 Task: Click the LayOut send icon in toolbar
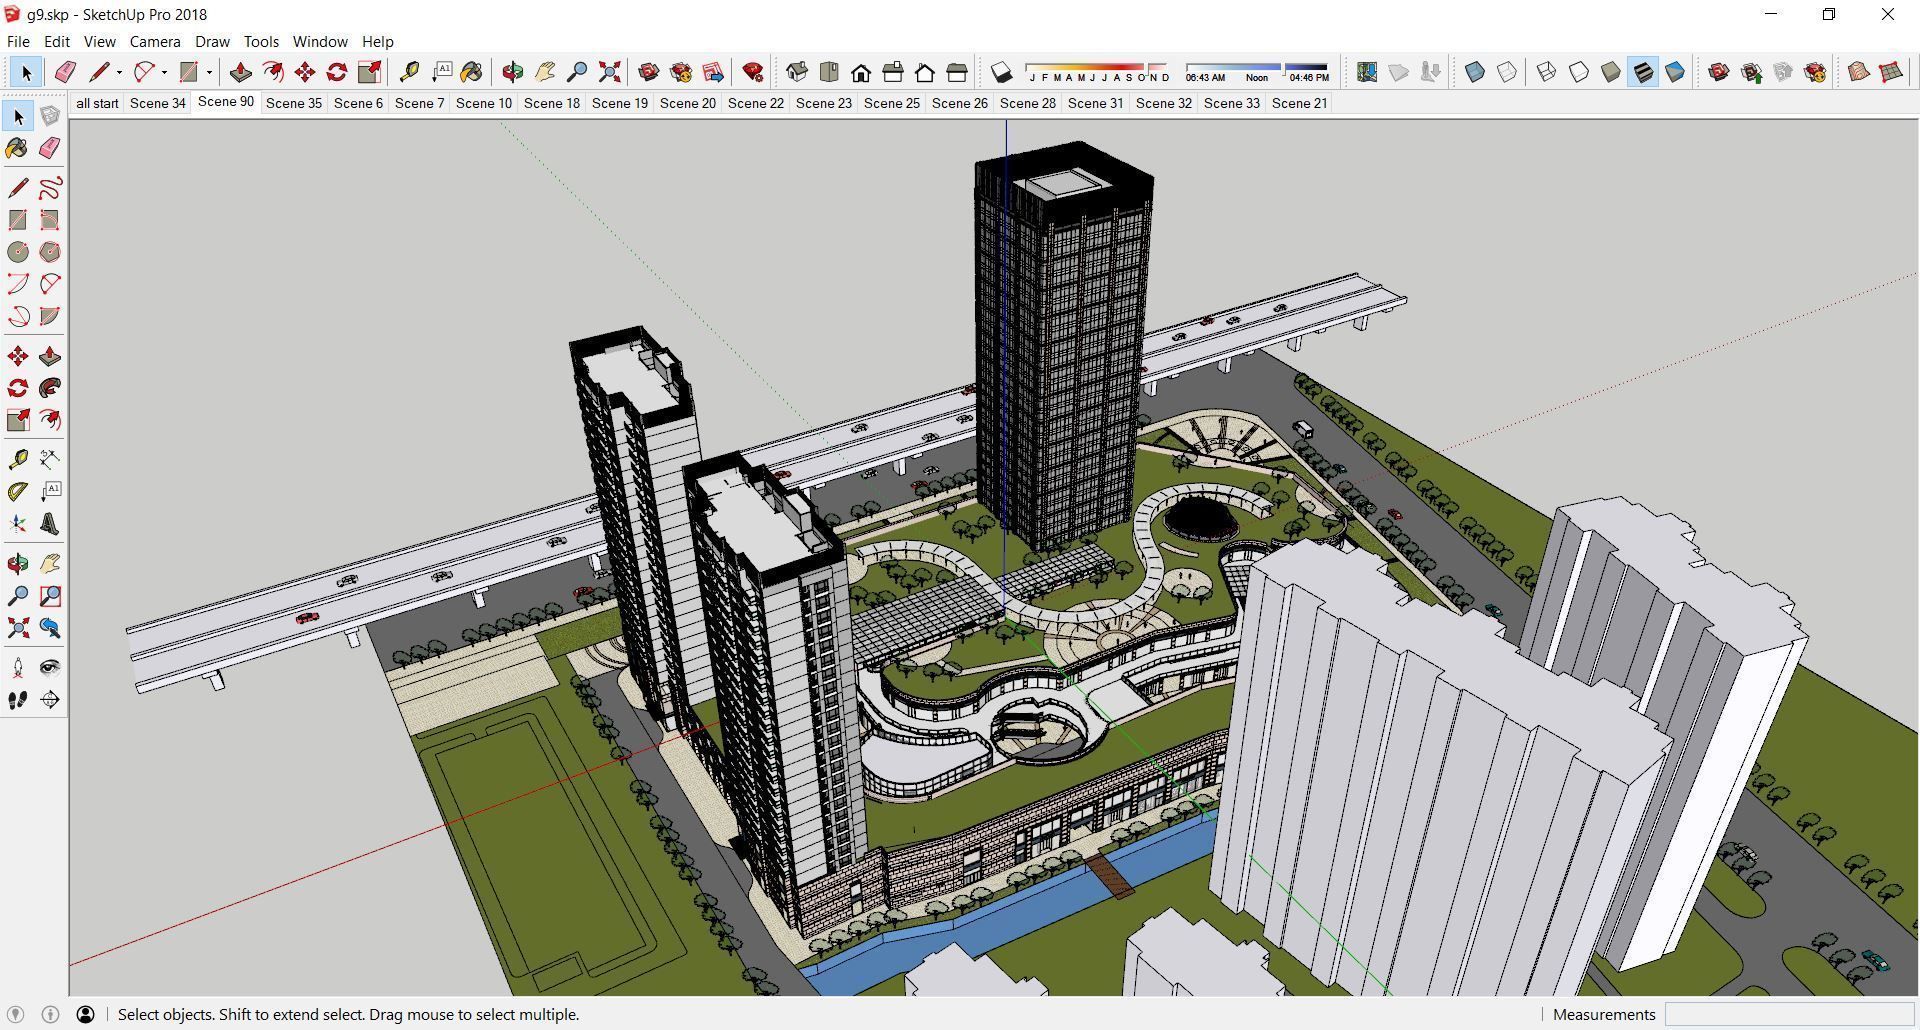pos(713,72)
